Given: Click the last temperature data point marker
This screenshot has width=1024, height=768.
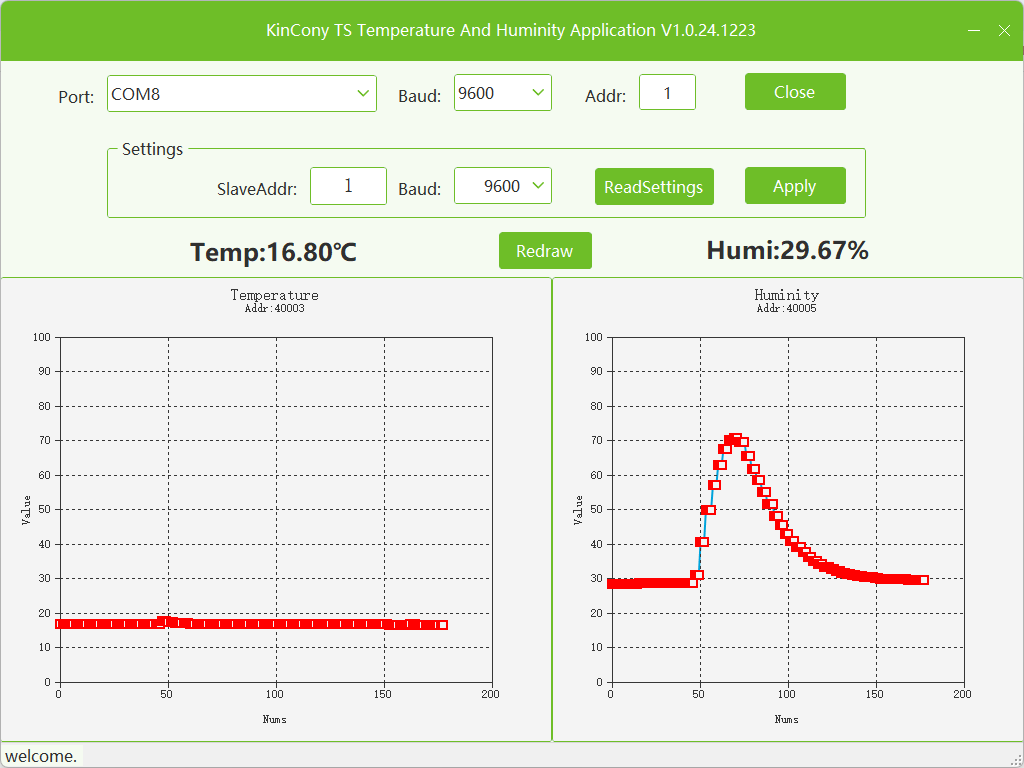Looking at the screenshot, I should tap(443, 625).
